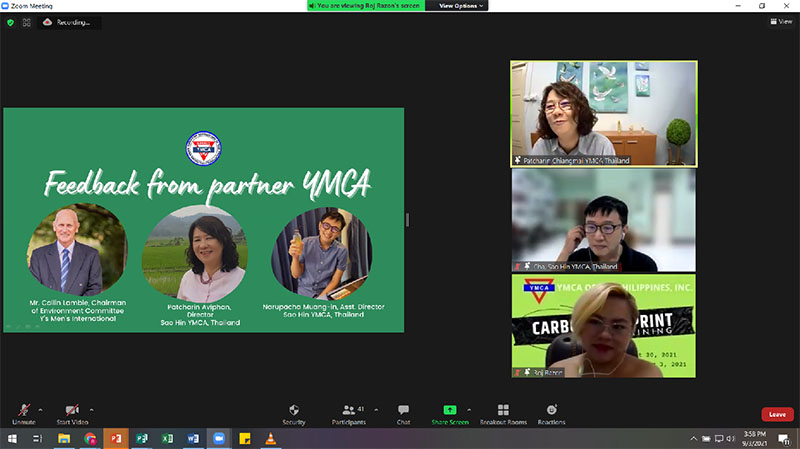The width and height of the screenshot is (800, 449).
Task: Open Excel from the taskbar
Action: pyautogui.click(x=167, y=438)
